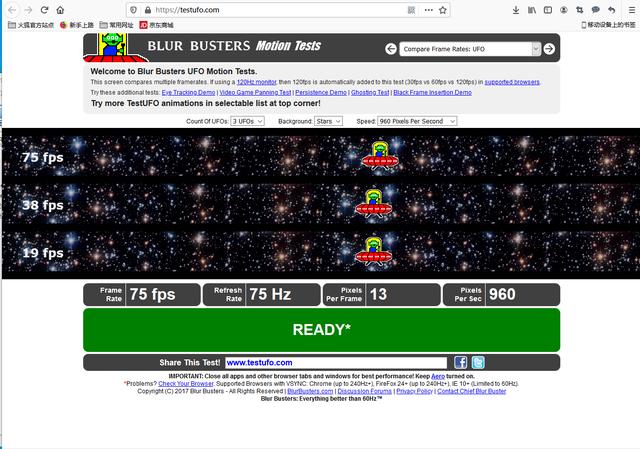Open the Black Frame Insertion Demo link
The image size is (640, 449).
tap(433, 93)
